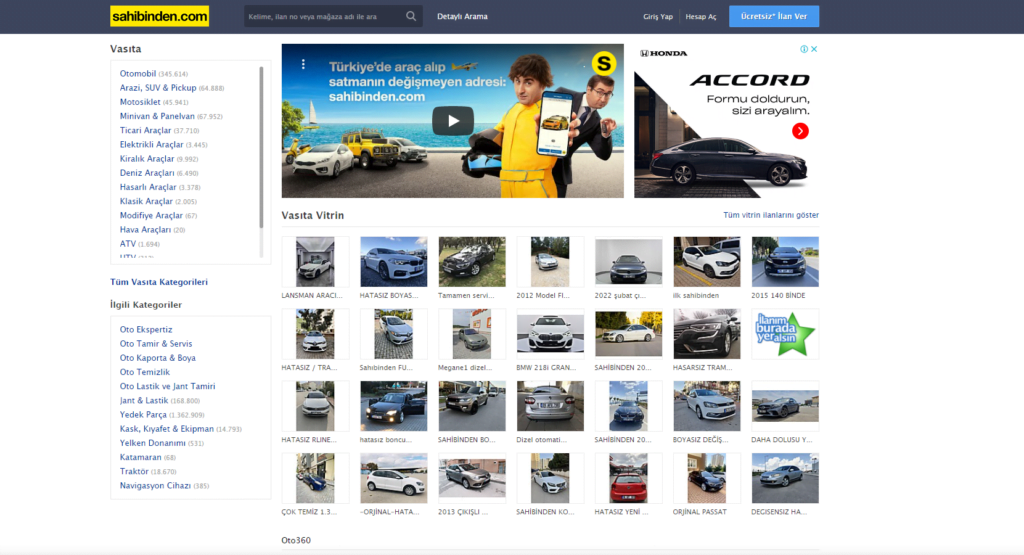
Task: Click Giriş Yap to log in
Action: [658, 17]
